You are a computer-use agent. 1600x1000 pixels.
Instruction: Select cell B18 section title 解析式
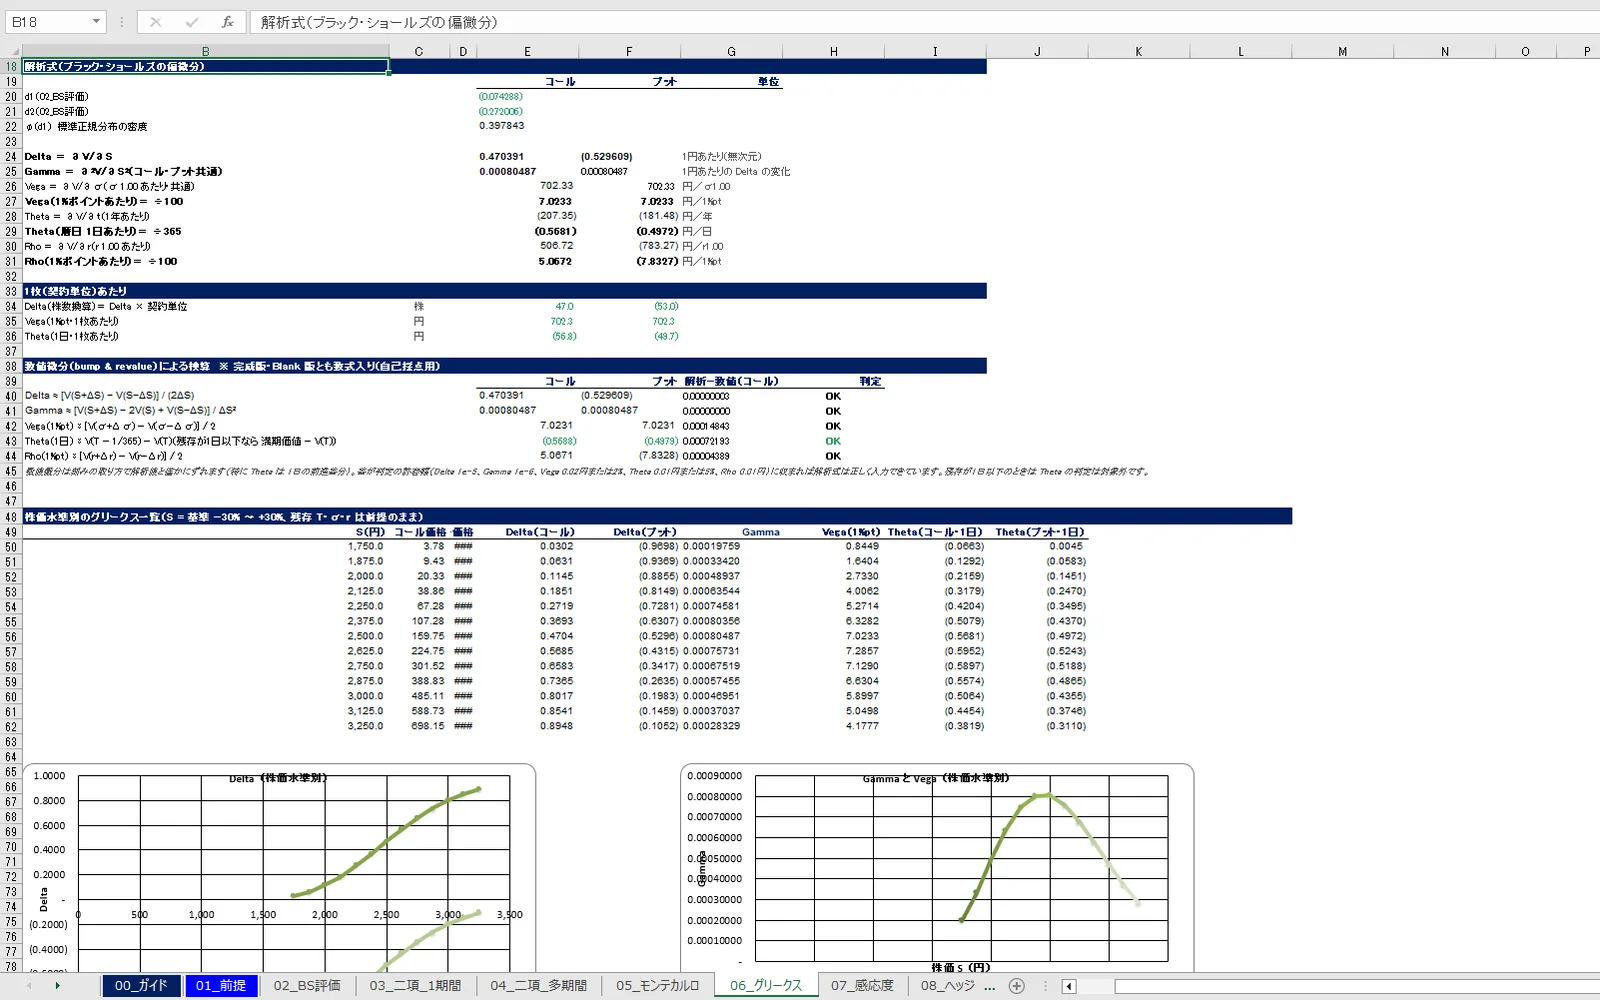[x=205, y=66]
